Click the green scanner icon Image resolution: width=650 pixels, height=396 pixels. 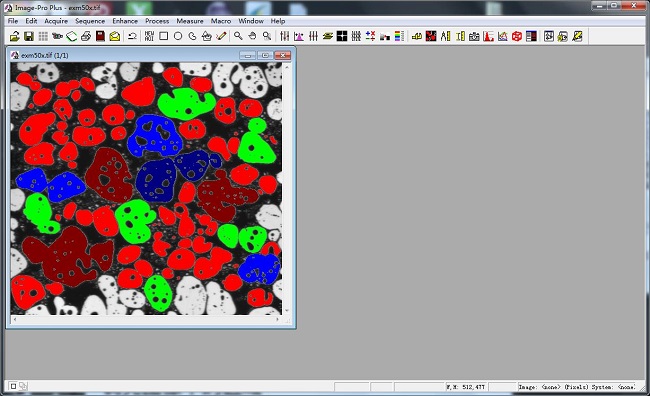point(72,36)
